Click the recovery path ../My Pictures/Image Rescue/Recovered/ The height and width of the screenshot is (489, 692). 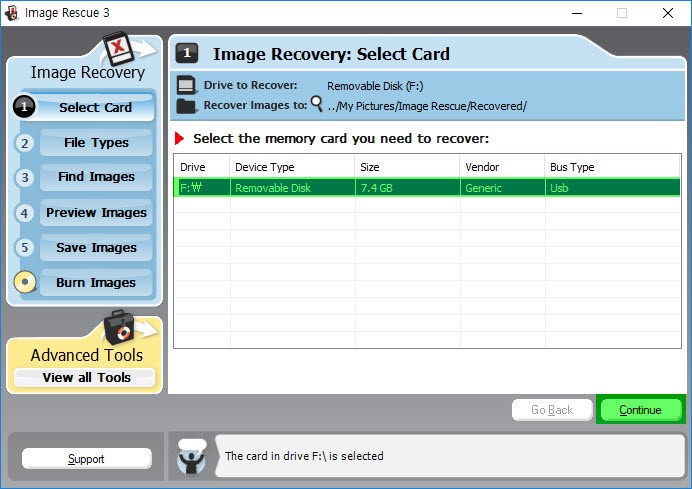427,106
